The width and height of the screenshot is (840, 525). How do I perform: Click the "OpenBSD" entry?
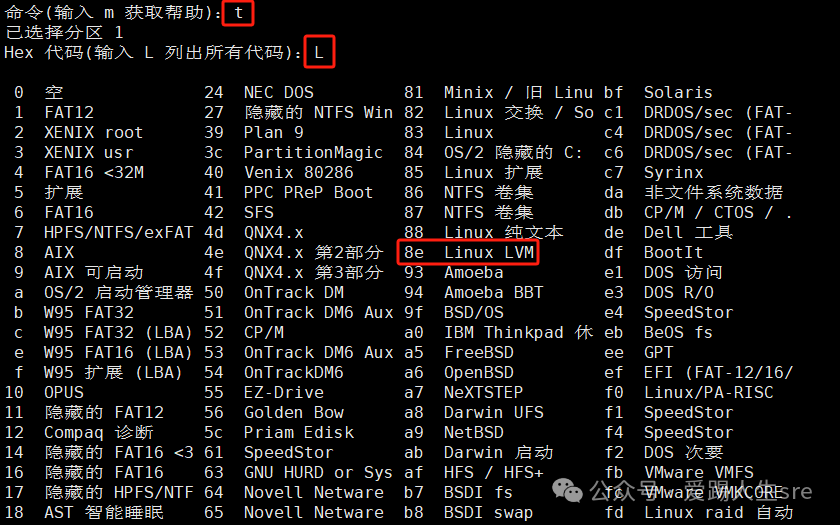tap(479, 372)
